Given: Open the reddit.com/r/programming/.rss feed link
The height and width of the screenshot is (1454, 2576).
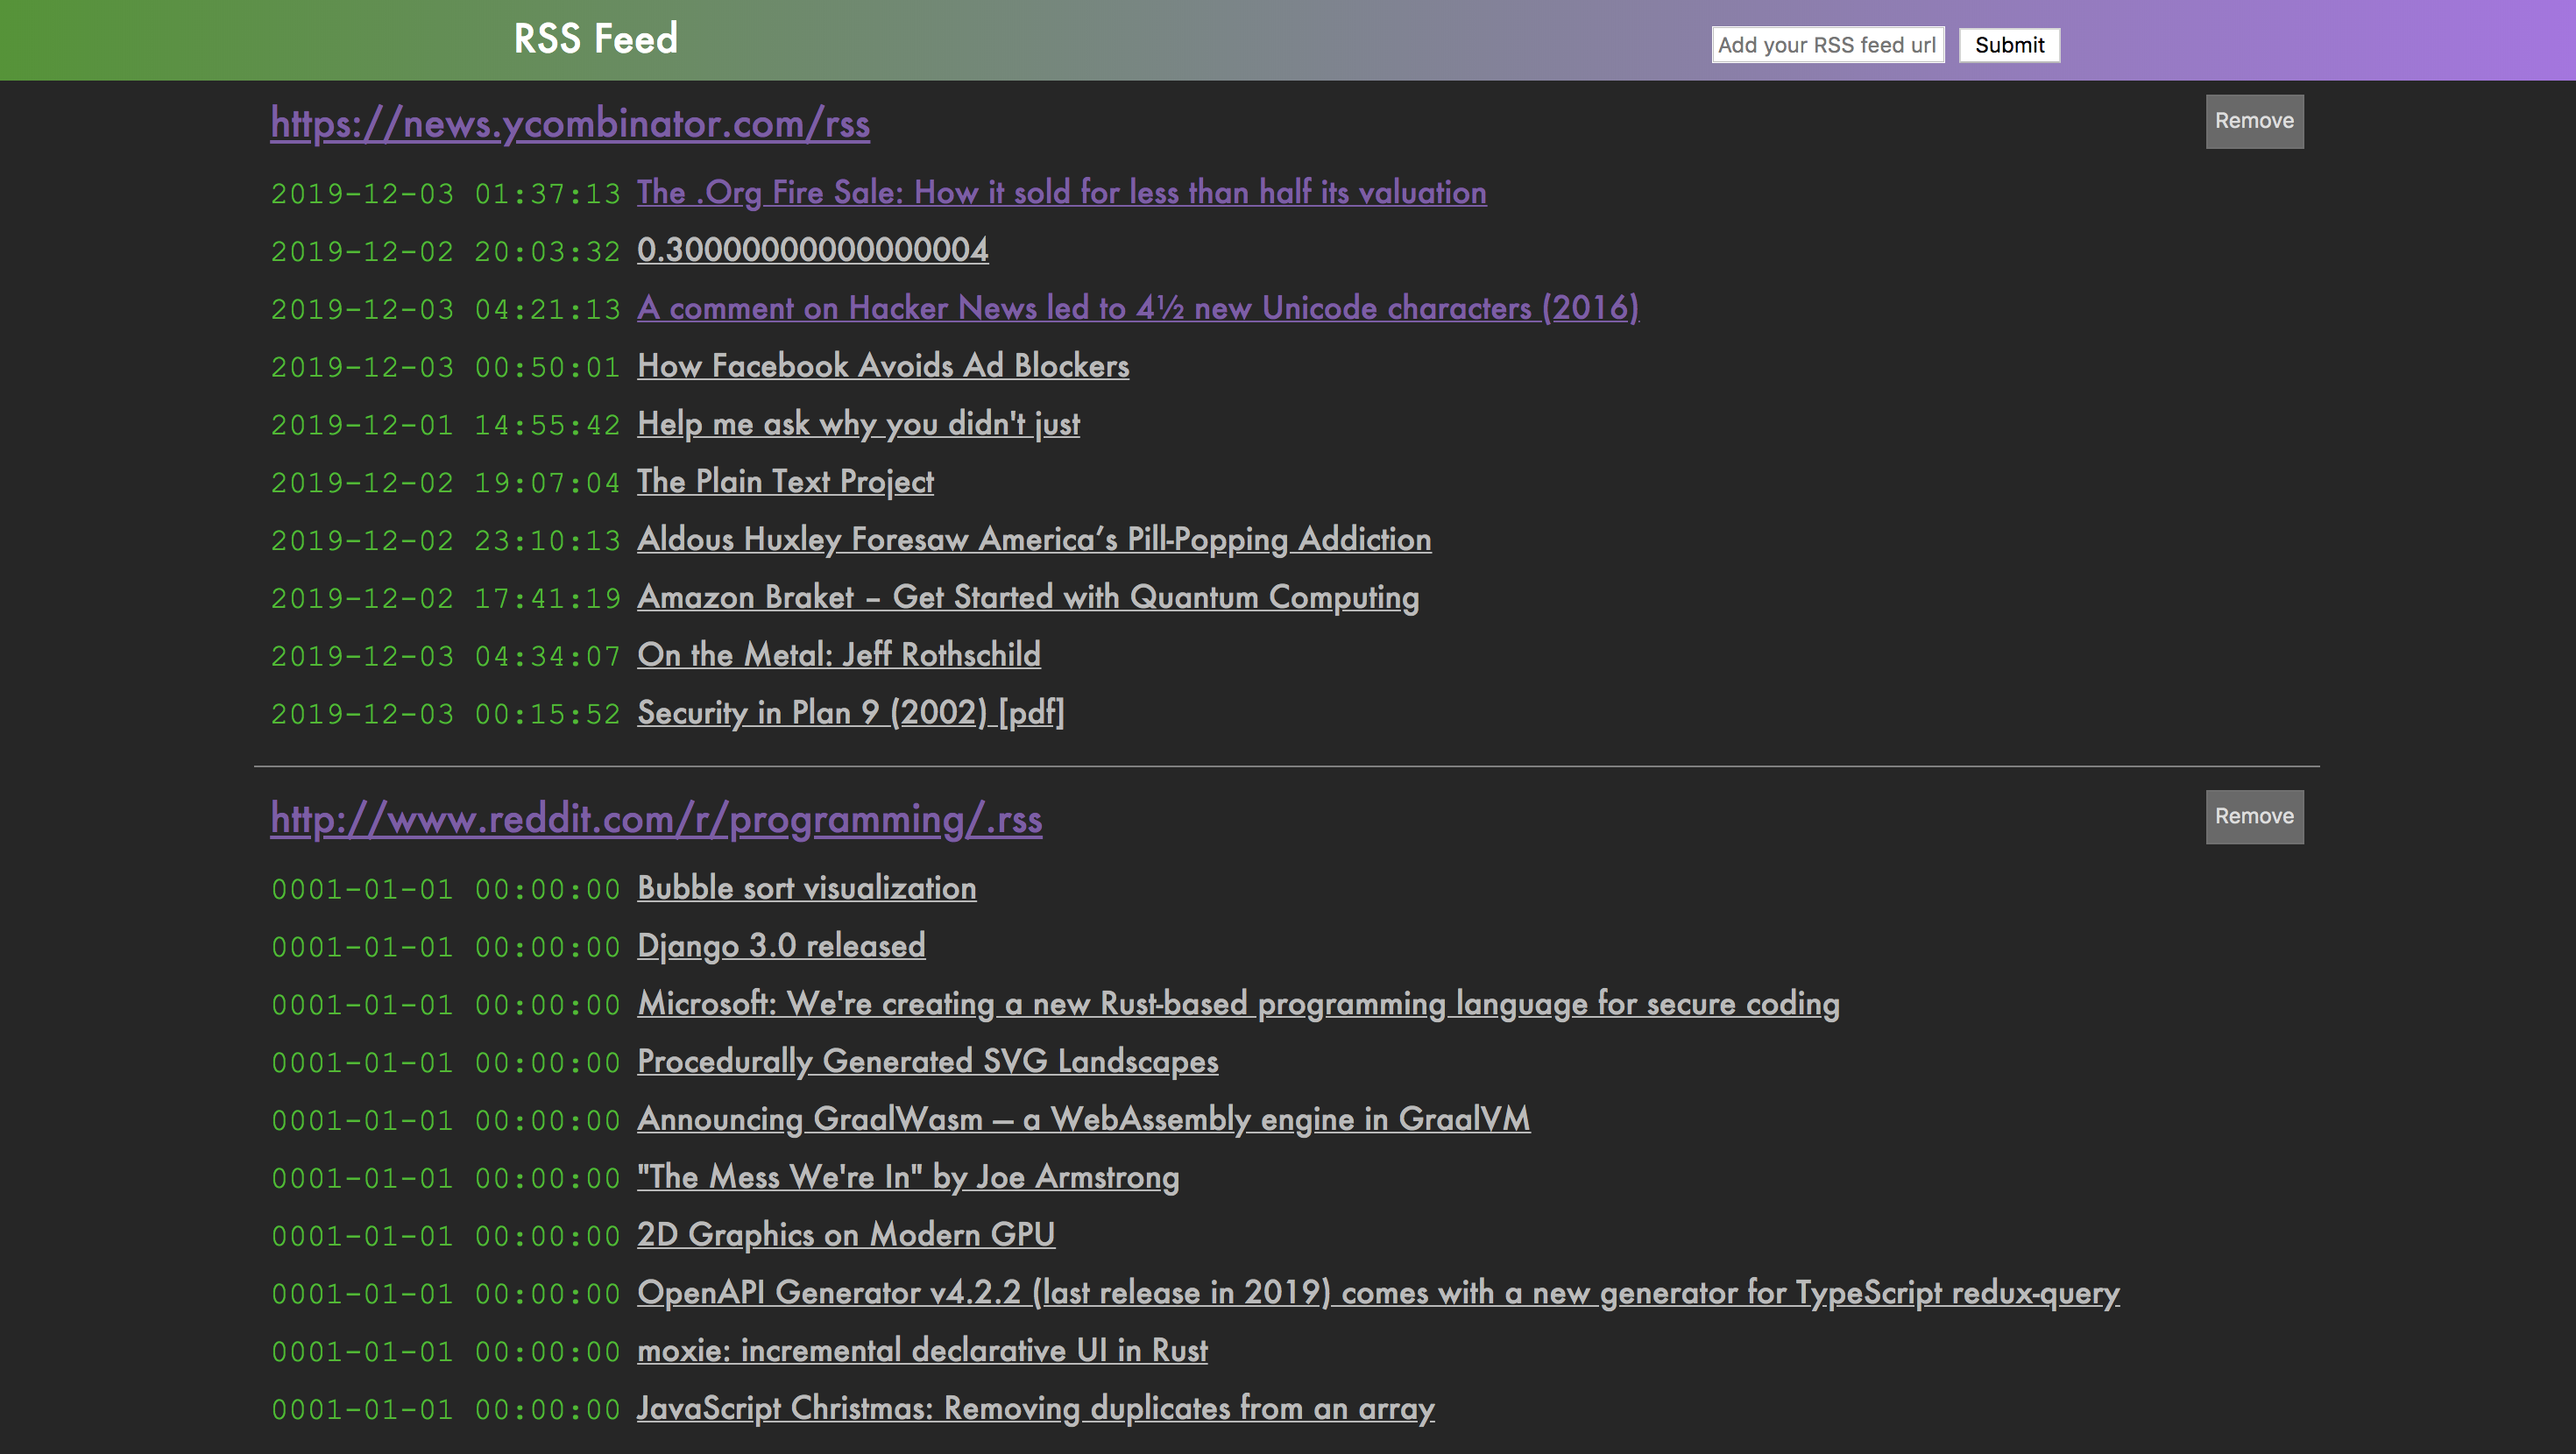Looking at the screenshot, I should [656, 819].
